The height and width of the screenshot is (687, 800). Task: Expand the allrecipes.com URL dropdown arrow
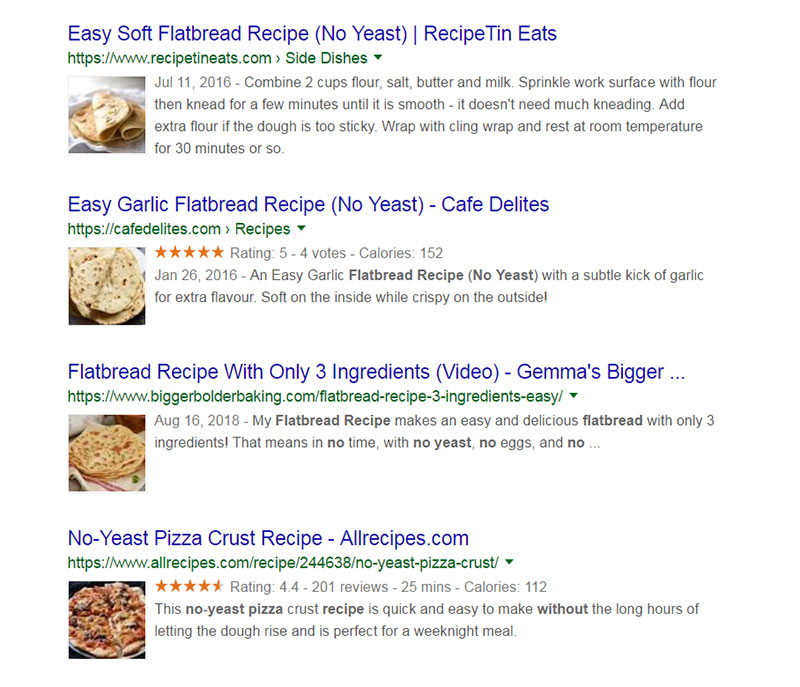click(509, 563)
